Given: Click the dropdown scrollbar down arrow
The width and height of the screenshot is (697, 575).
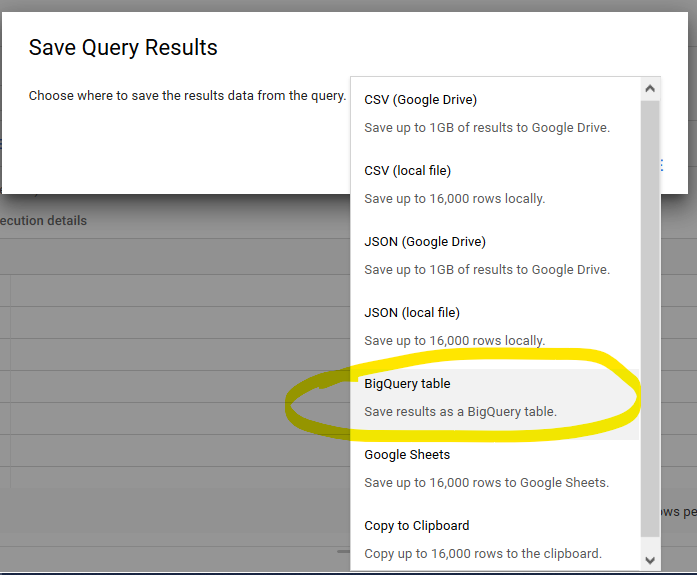Looking at the screenshot, I should (x=650, y=560).
